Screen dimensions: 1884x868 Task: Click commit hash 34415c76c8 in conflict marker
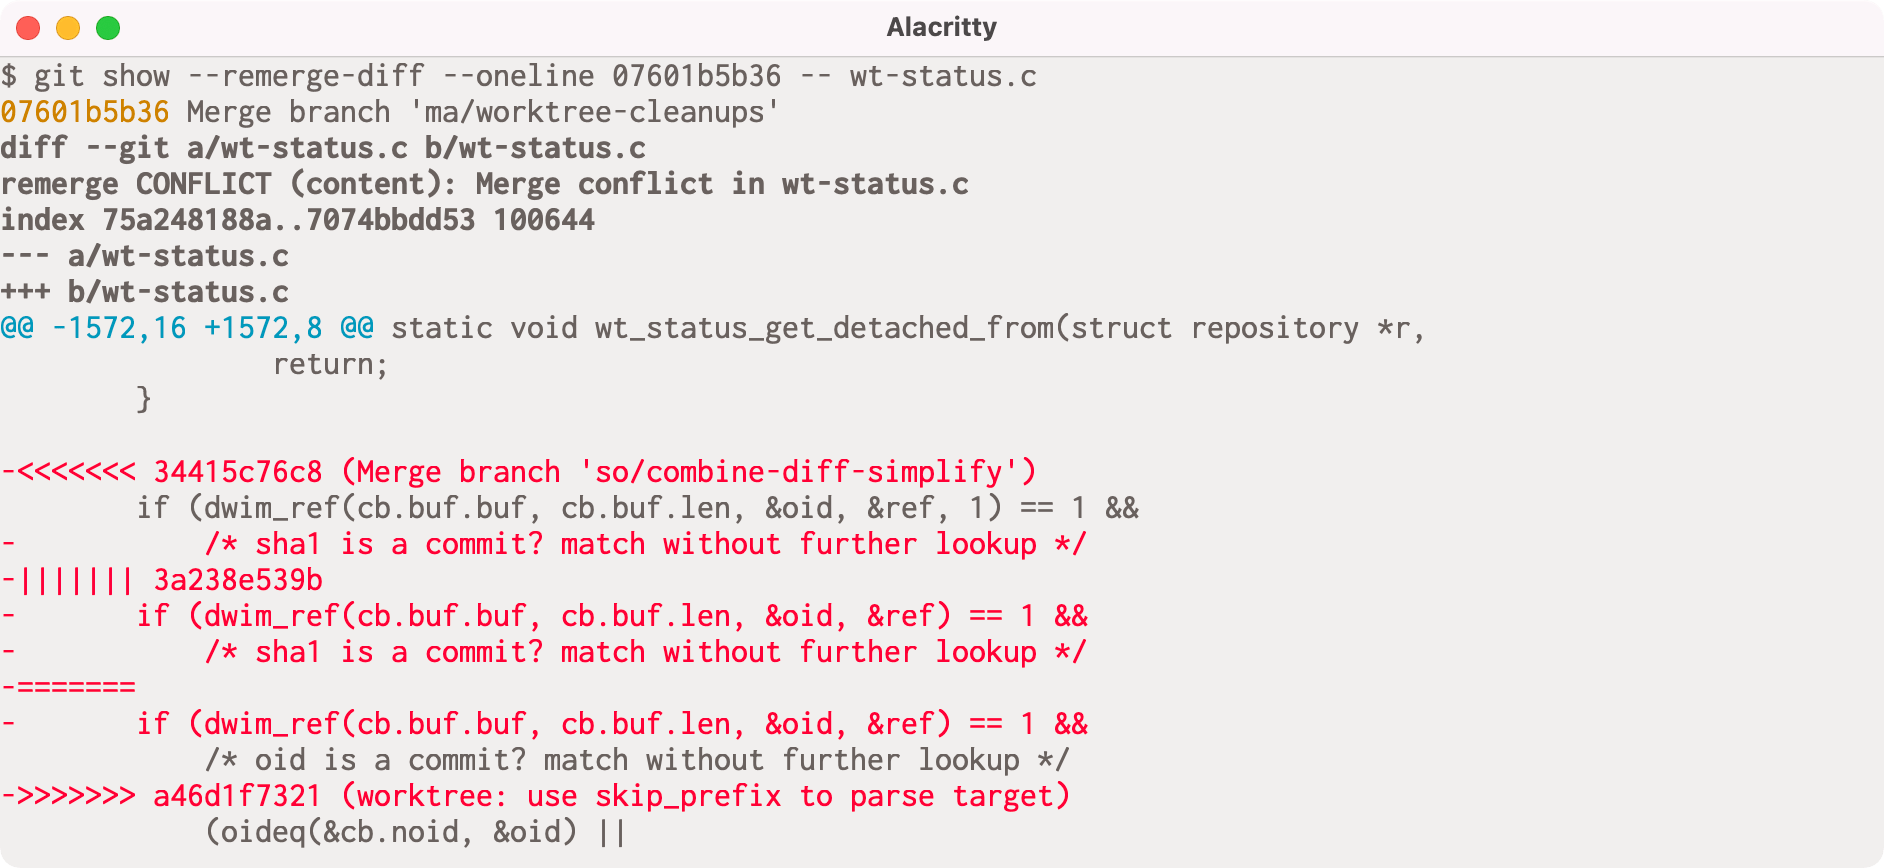[238, 472]
